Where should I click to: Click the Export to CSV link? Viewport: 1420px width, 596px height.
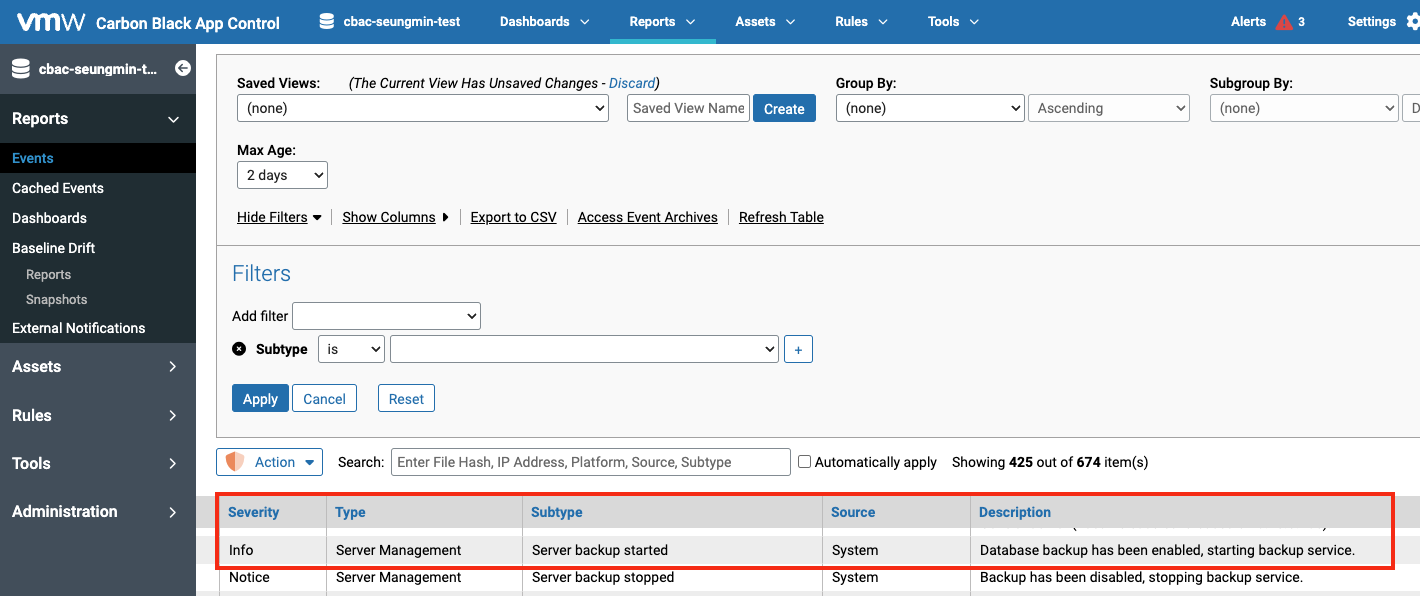(x=513, y=217)
